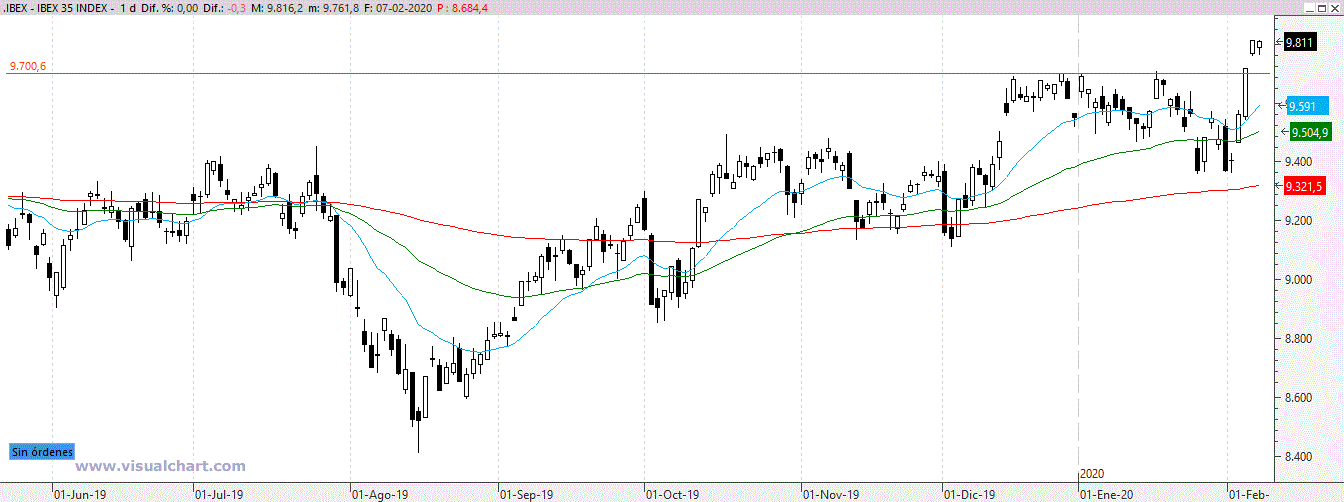Screen dimensions: 1344x502
Task: Click the P: 8.684,4 value in header
Action: pyautogui.click(x=460, y=8)
